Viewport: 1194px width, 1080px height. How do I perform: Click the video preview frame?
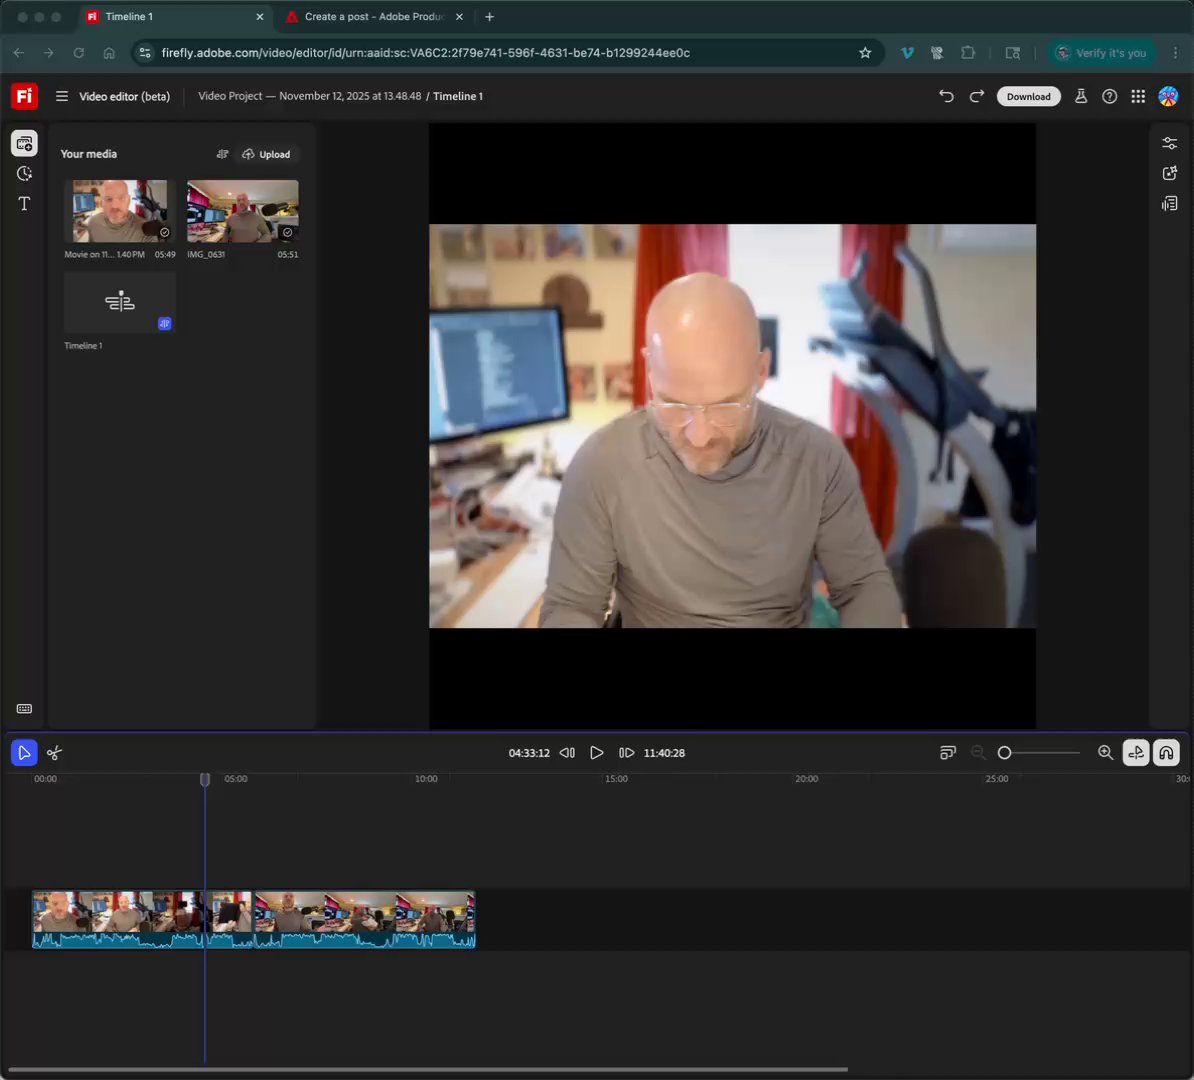tap(732, 426)
